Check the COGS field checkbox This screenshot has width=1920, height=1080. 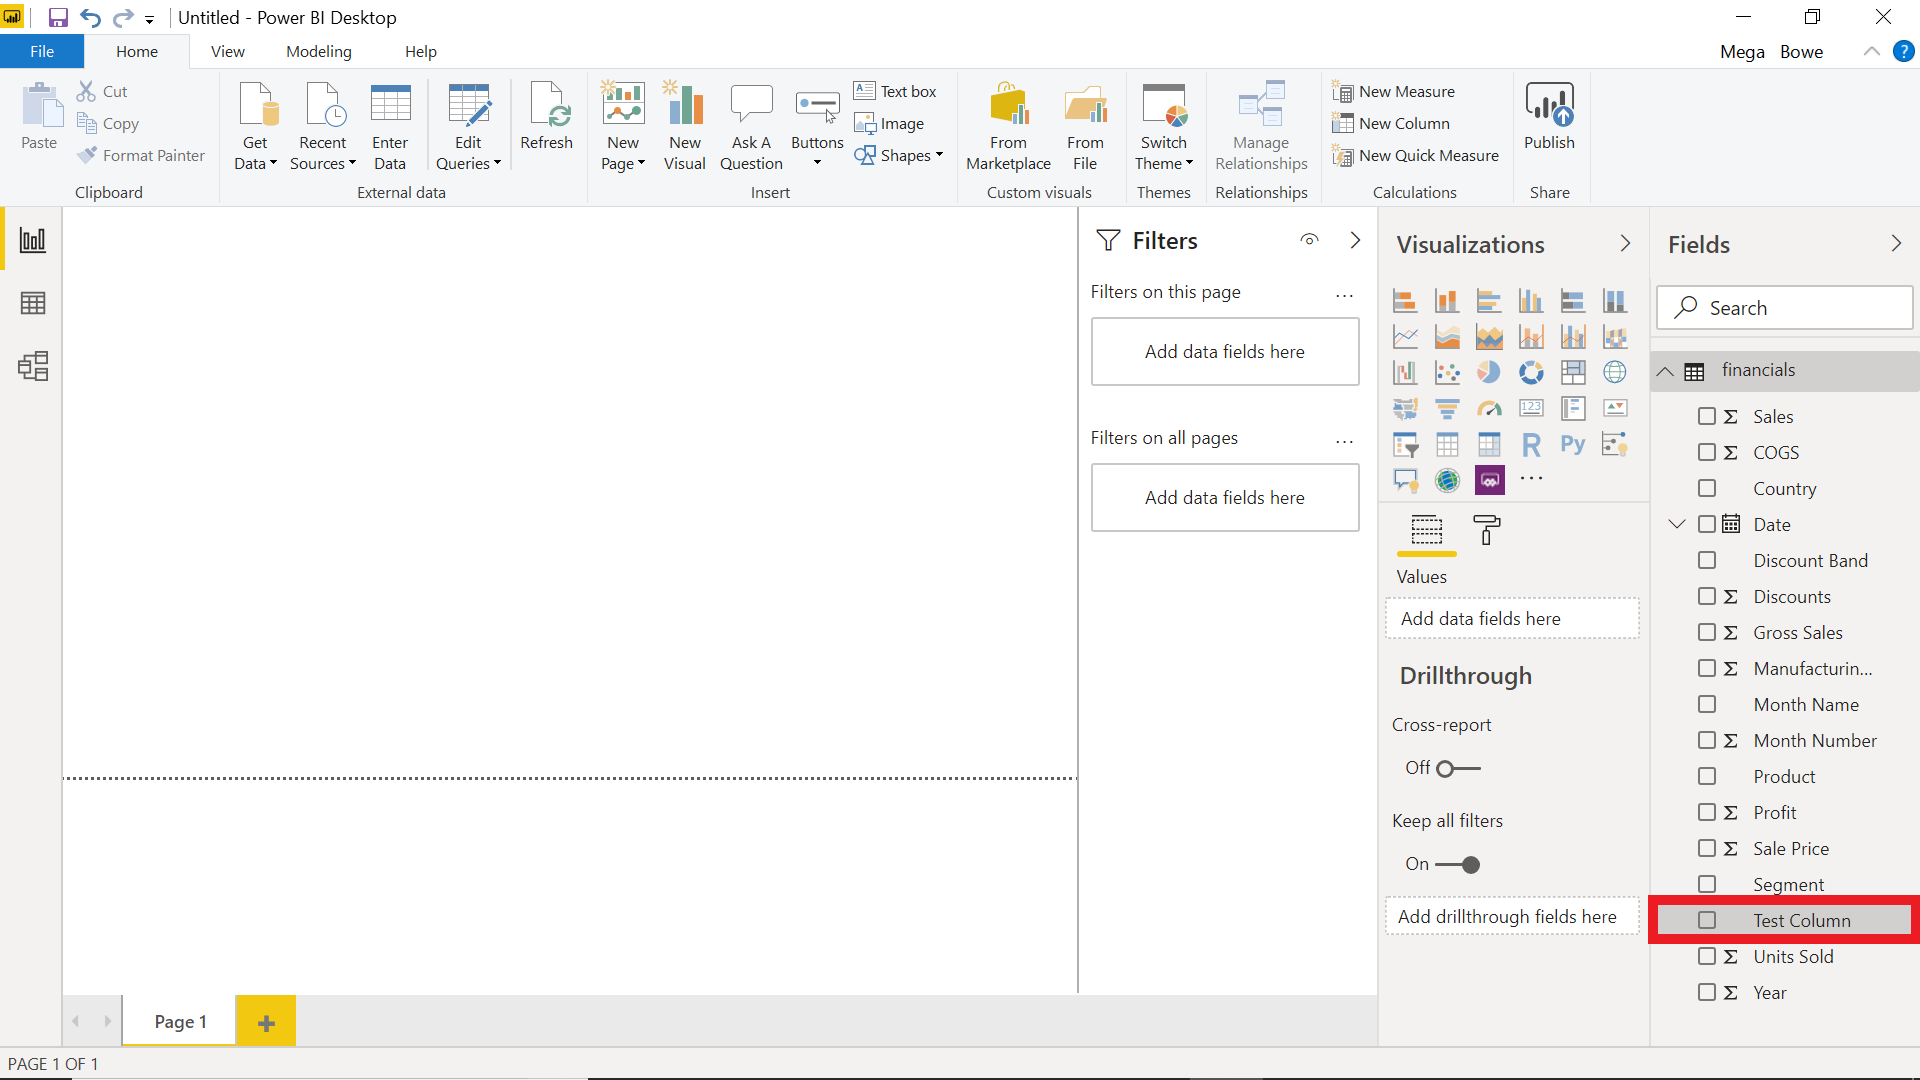pyautogui.click(x=1707, y=452)
